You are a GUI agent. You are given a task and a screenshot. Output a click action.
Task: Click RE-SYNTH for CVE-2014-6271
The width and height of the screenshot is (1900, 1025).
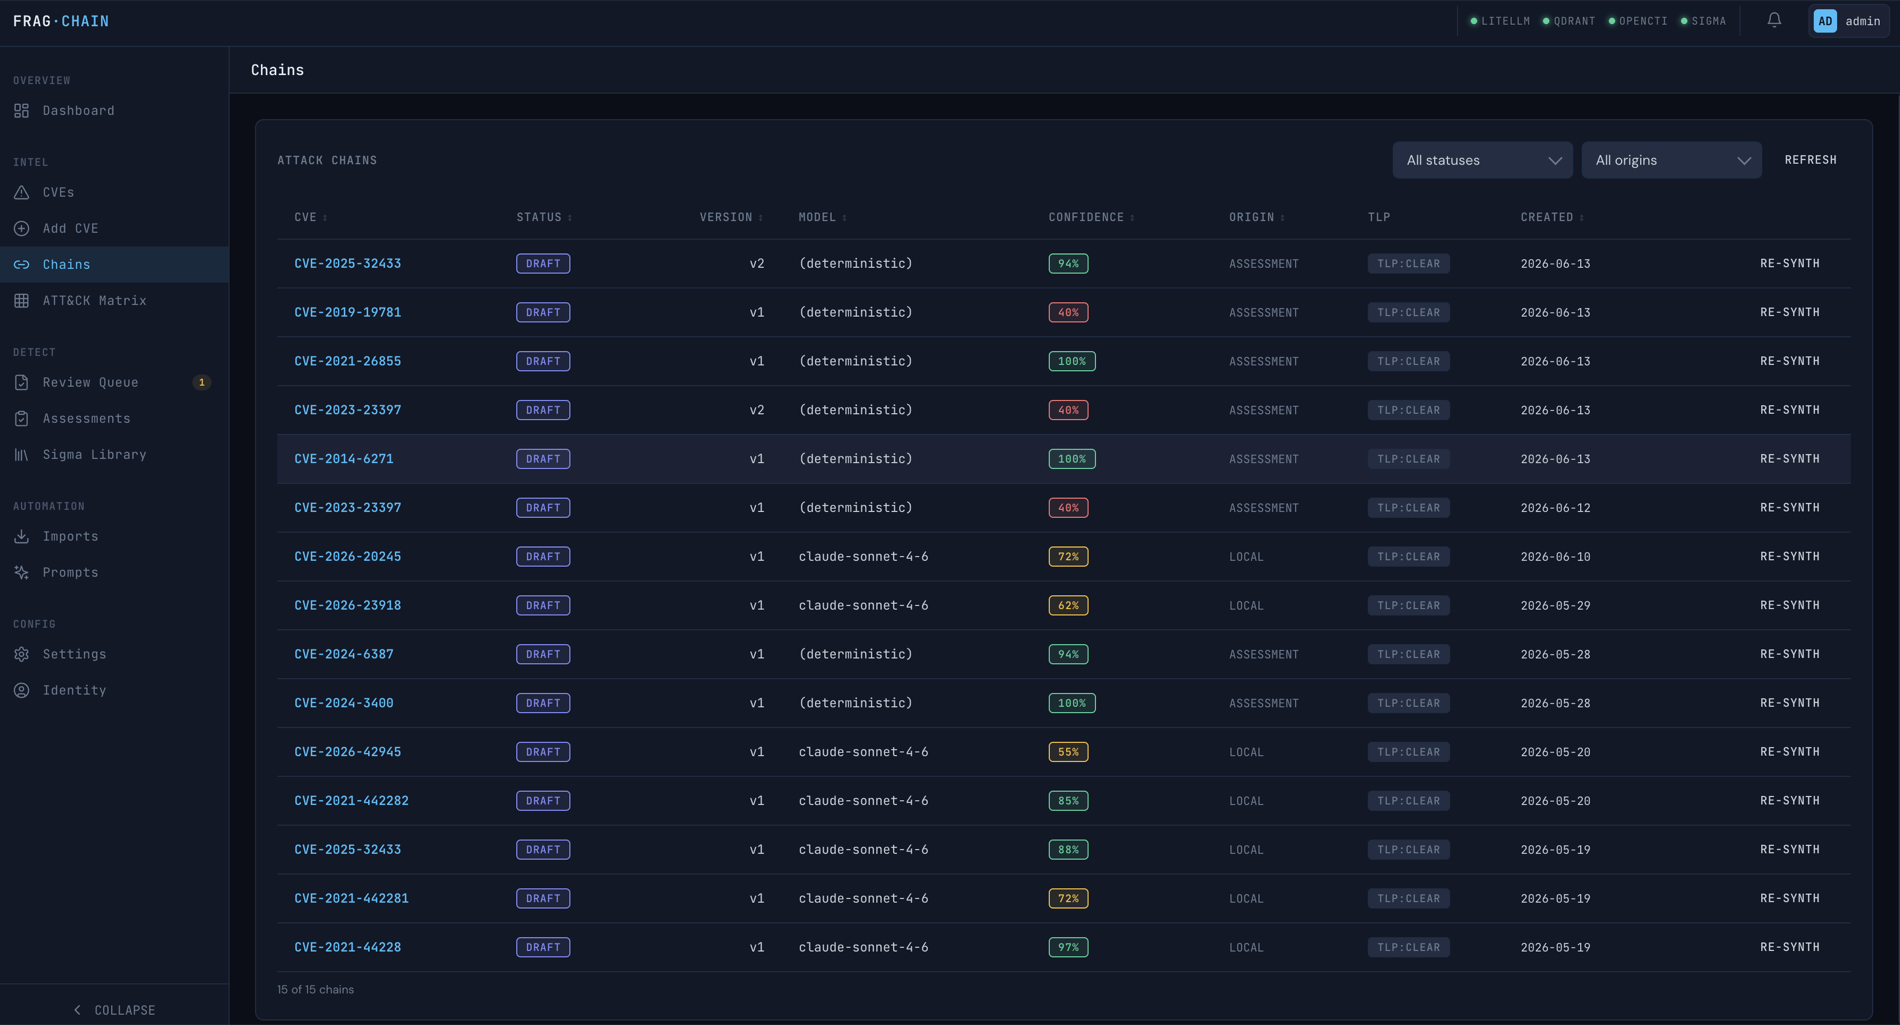click(x=1790, y=459)
